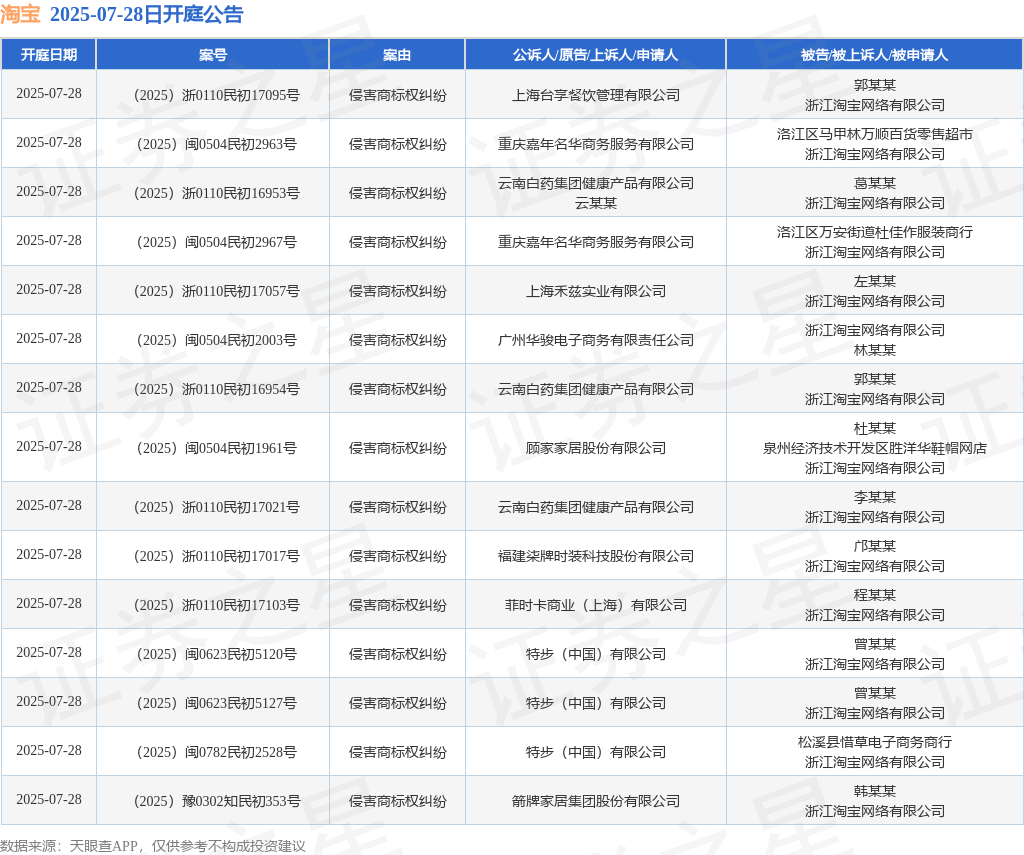
Task: Select plaintiff 菲时卡商业（上海）有限公司
Action: coord(596,605)
